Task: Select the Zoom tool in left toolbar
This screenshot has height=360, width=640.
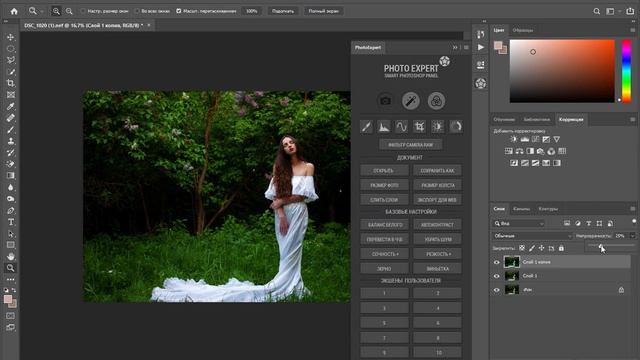Action: click(11, 268)
